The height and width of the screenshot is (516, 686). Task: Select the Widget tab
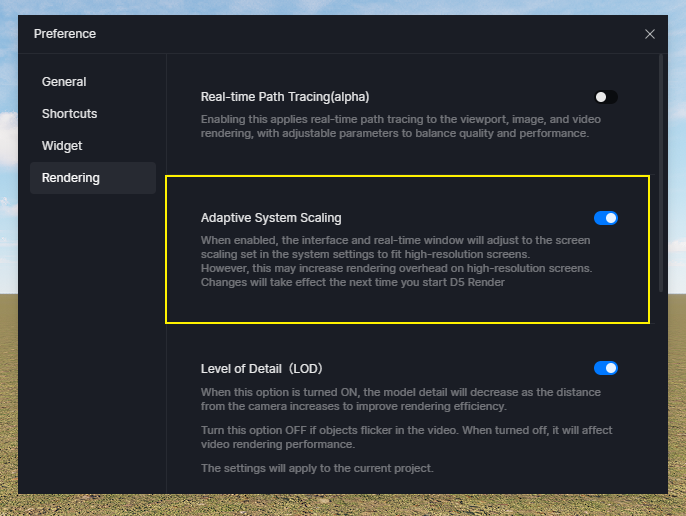[x=62, y=146]
